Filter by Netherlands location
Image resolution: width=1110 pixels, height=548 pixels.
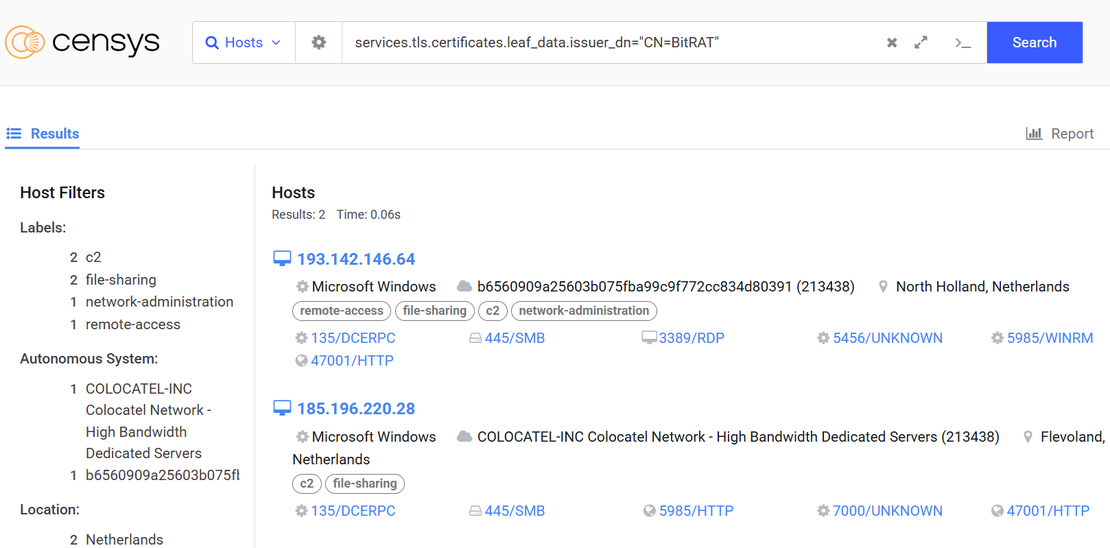(x=124, y=539)
